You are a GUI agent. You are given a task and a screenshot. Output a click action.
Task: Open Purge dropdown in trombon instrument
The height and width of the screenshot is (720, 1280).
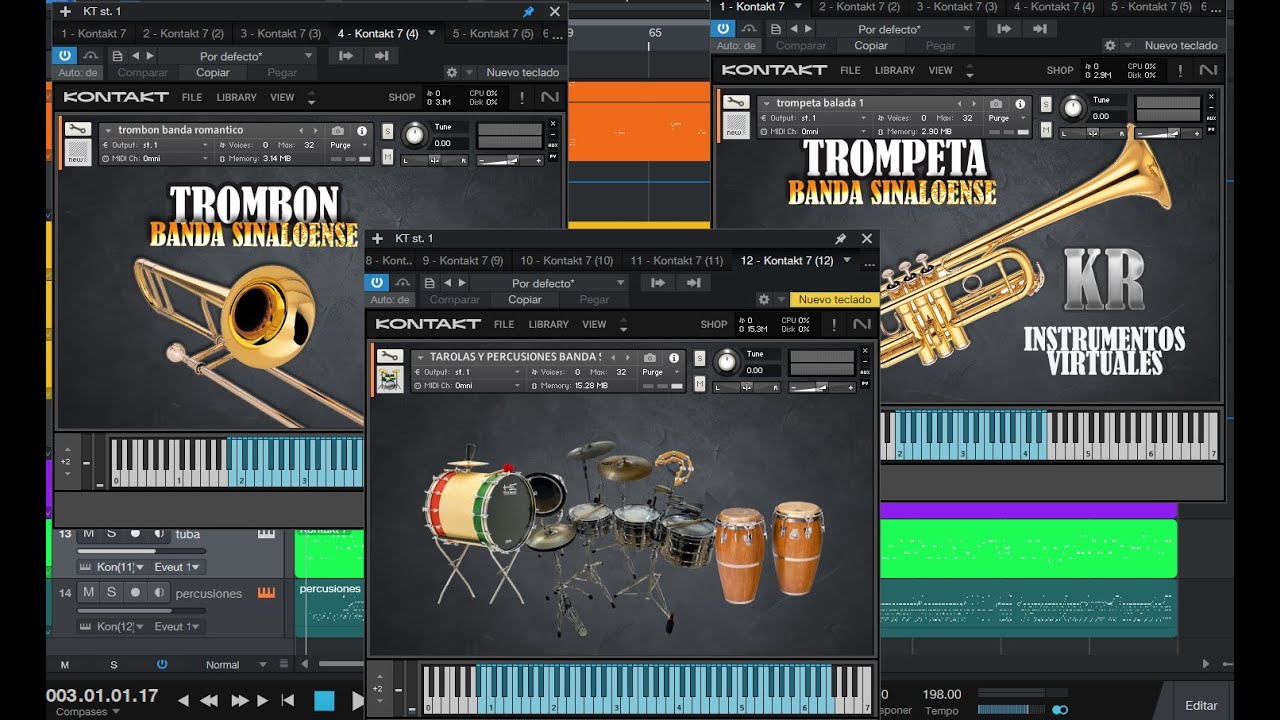tap(346, 145)
